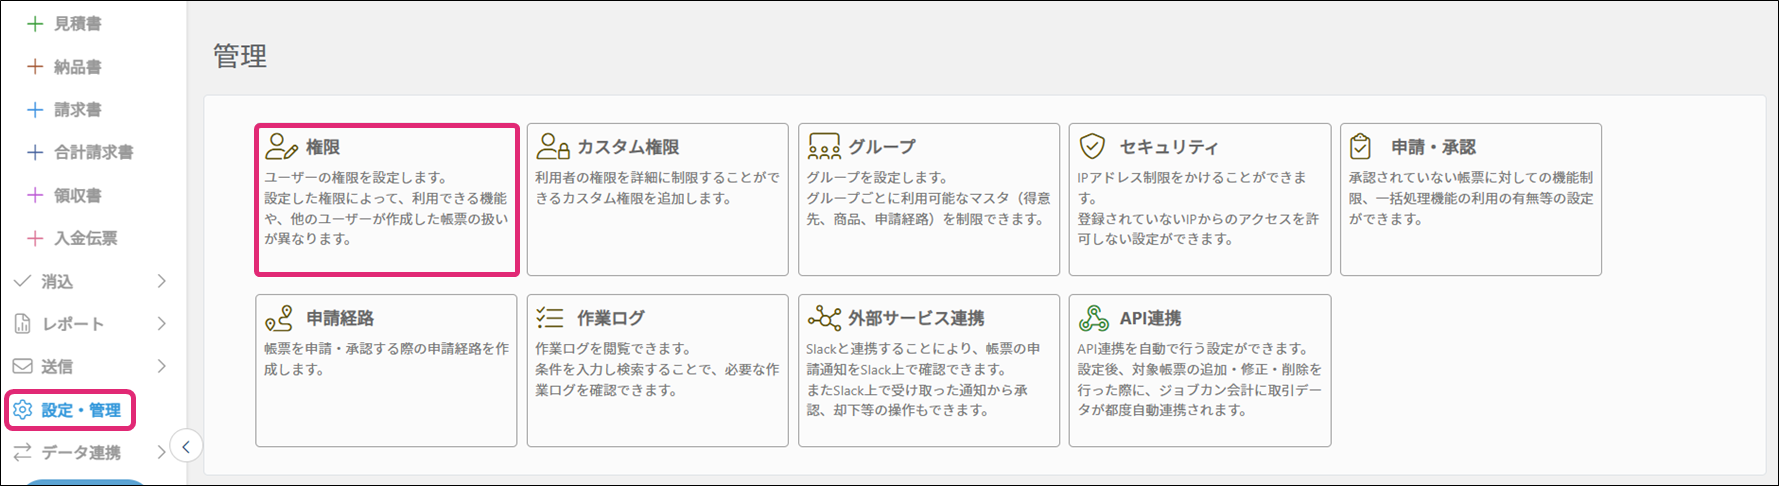Click the セキュリティ shield icon

[x=1092, y=147]
